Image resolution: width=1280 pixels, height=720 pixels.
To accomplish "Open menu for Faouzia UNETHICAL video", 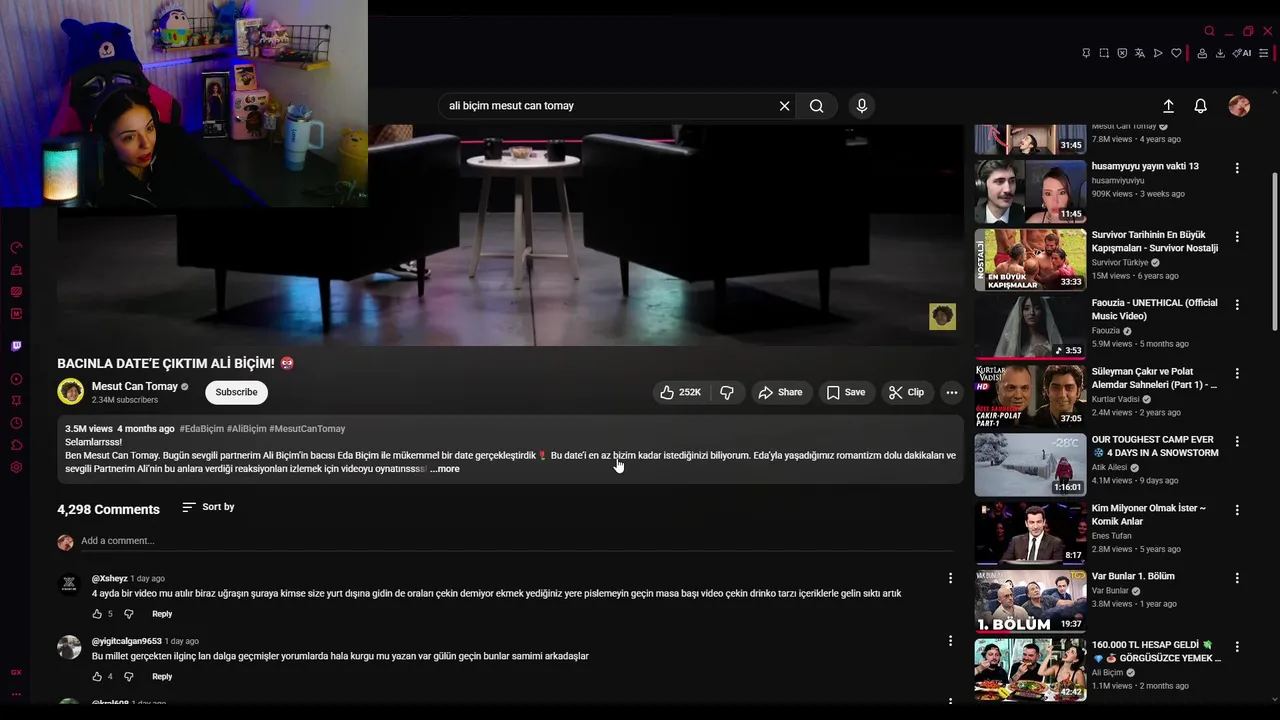I will coord(1237,305).
